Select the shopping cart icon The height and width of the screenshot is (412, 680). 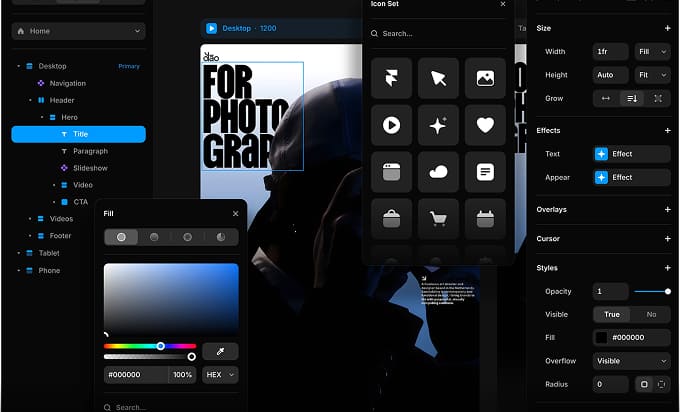[438, 219]
